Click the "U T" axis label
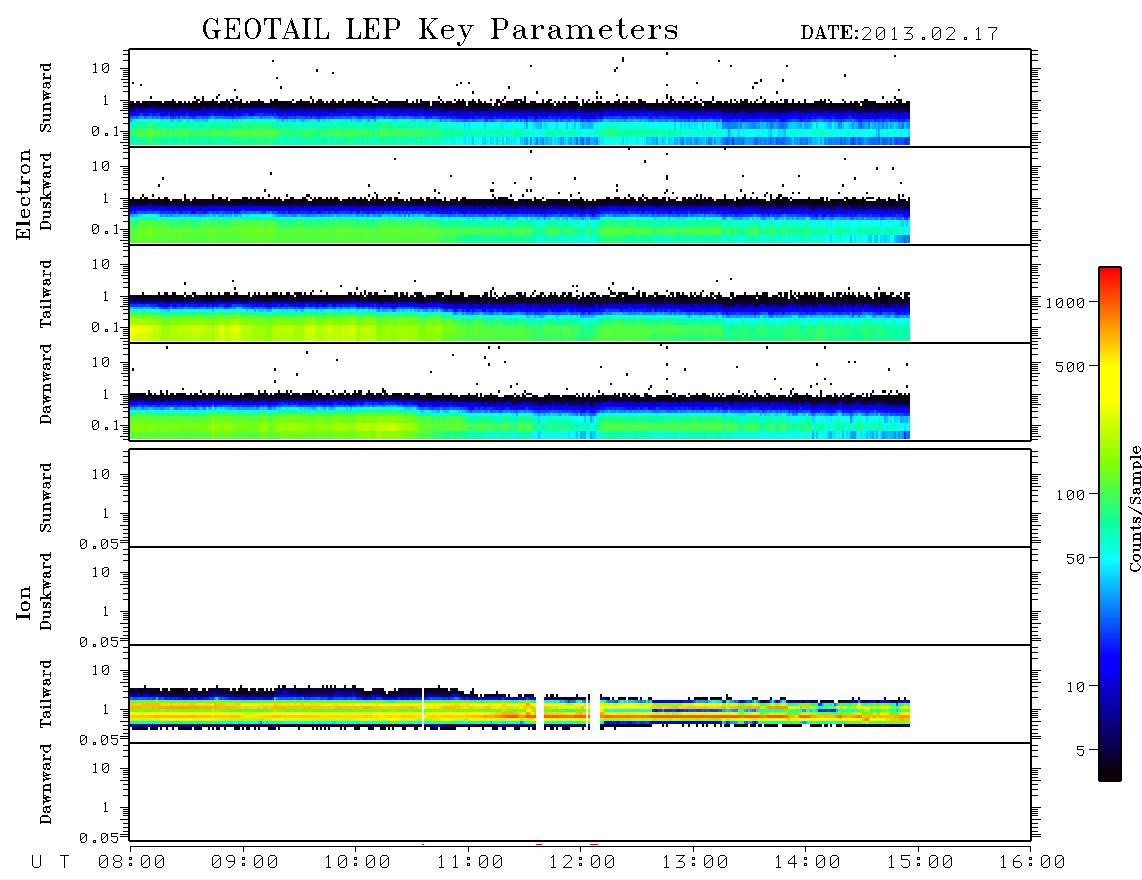Screen dimensions: 1142x880 [x=50, y=862]
